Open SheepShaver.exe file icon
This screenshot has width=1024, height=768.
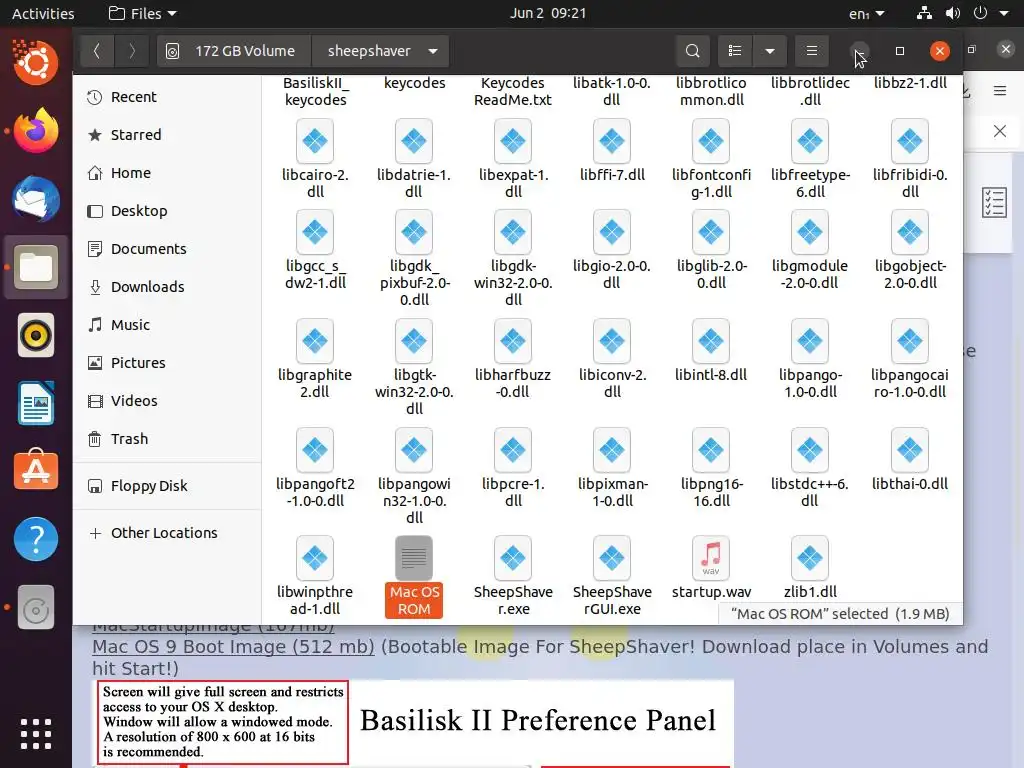pos(513,559)
